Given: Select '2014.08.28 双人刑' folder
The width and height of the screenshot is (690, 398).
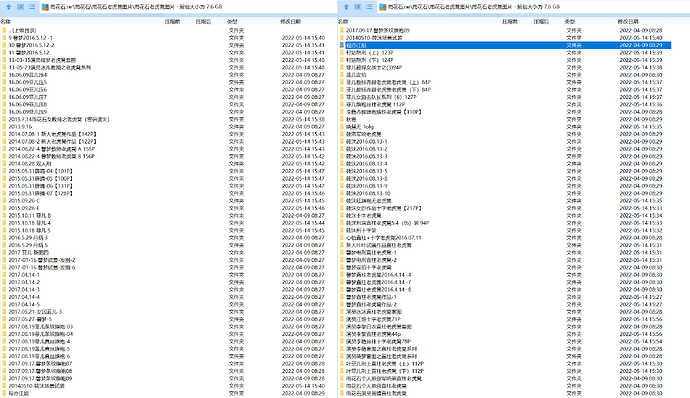Looking at the screenshot, I should pyautogui.click(x=30, y=163).
